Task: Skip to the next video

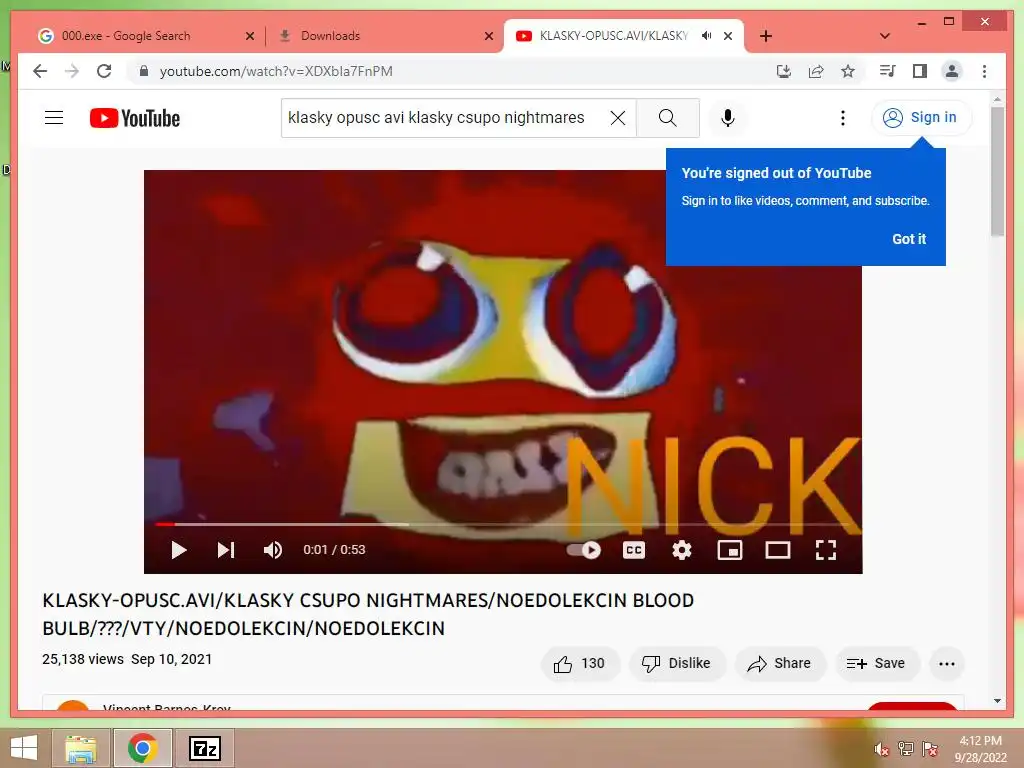Action: 225,550
